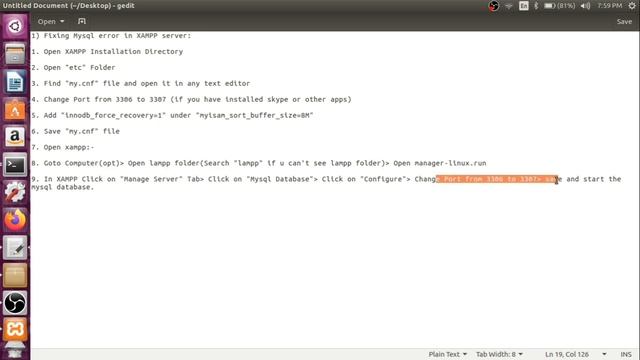Open the sound volume indicator
Viewport: 640px width, 360px height.
click(x=586, y=6)
